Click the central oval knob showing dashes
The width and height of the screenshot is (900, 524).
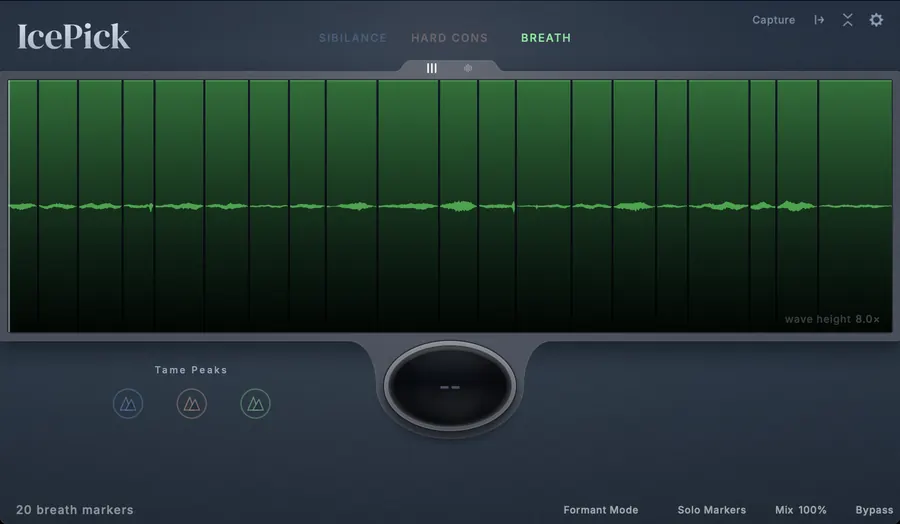pos(449,386)
